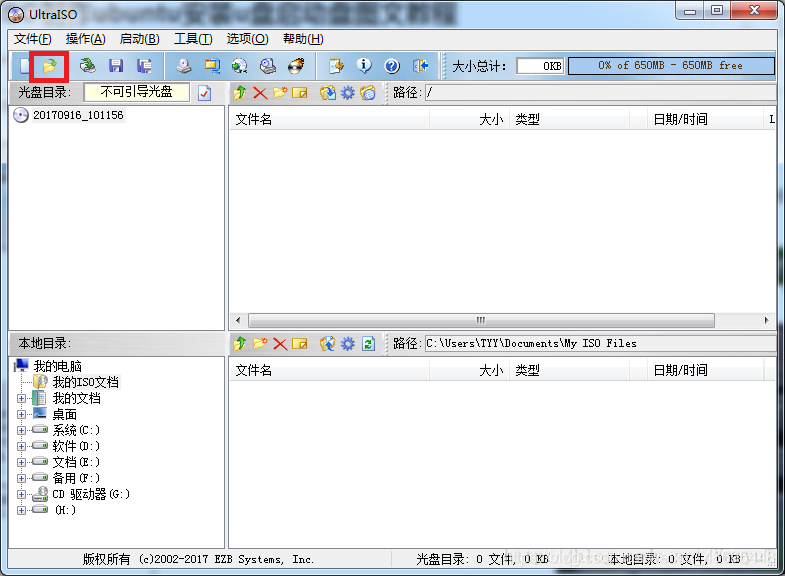Expand the 备用 (F:) drive node

tap(21, 478)
